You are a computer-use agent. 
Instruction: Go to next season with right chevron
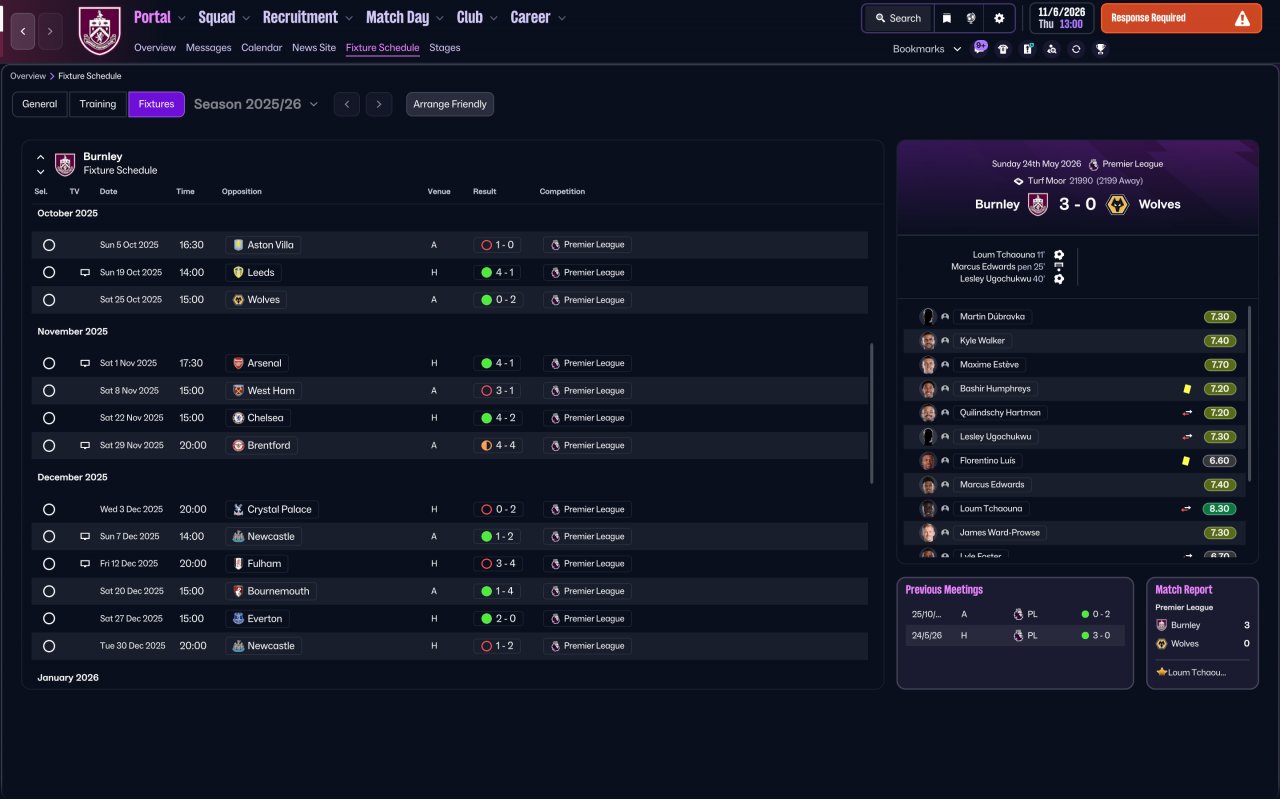[x=378, y=104]
